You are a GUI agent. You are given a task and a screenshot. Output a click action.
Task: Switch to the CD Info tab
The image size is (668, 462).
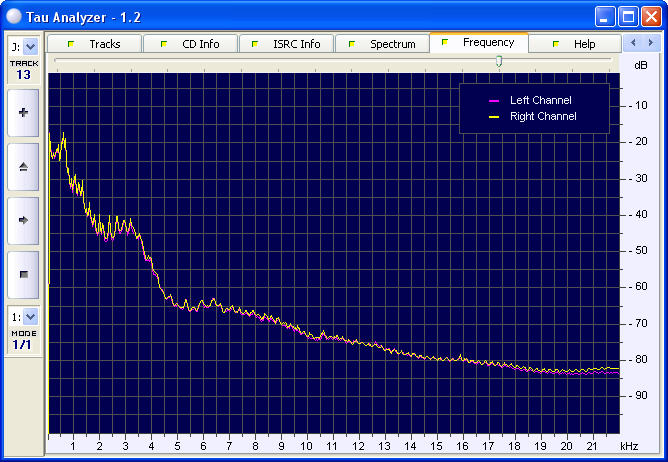[190, 44]
